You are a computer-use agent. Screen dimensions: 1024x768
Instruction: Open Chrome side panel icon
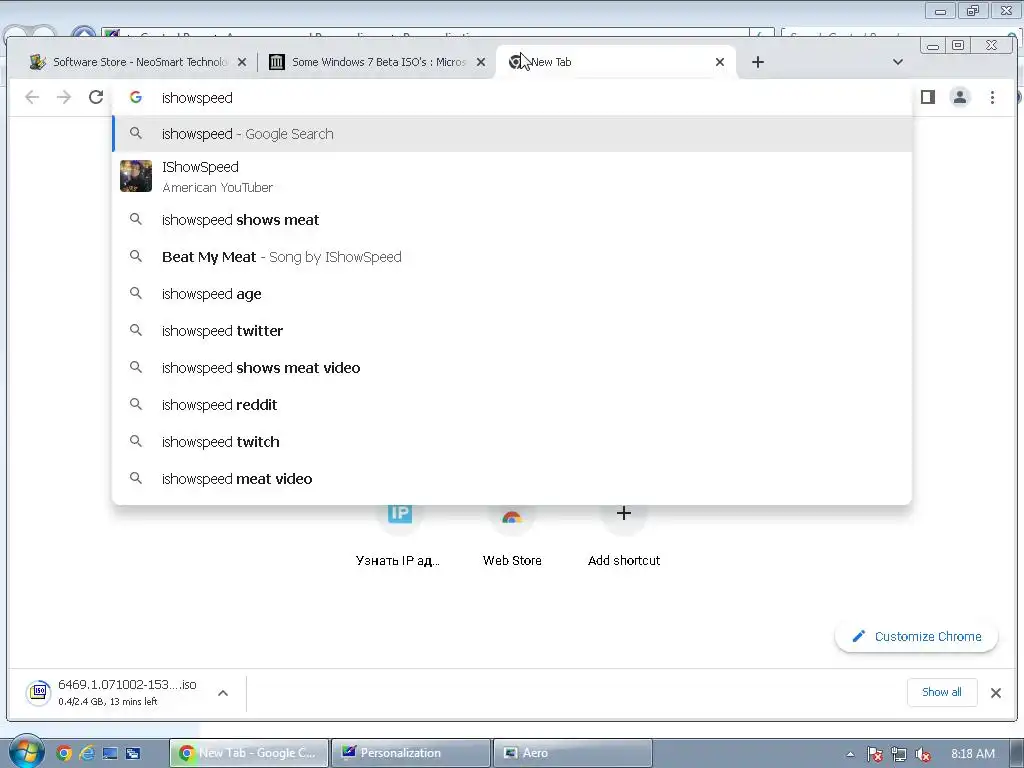click(927, 97)
